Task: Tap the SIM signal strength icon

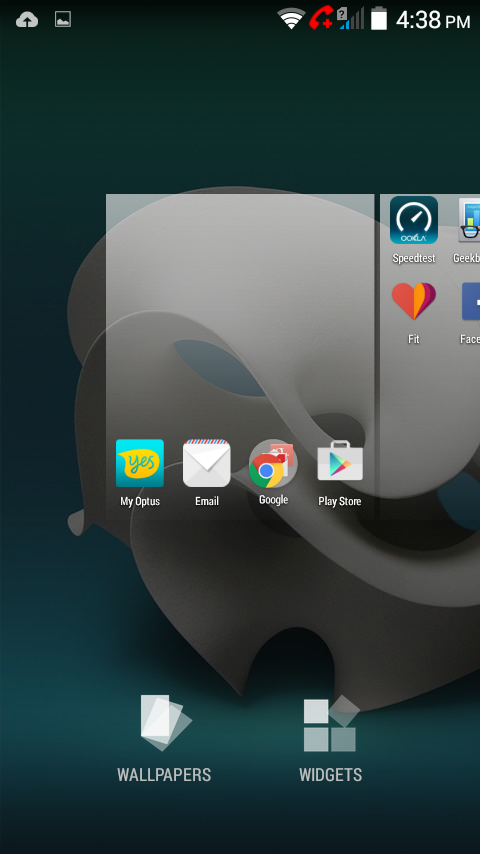Action: click(350, 19)
